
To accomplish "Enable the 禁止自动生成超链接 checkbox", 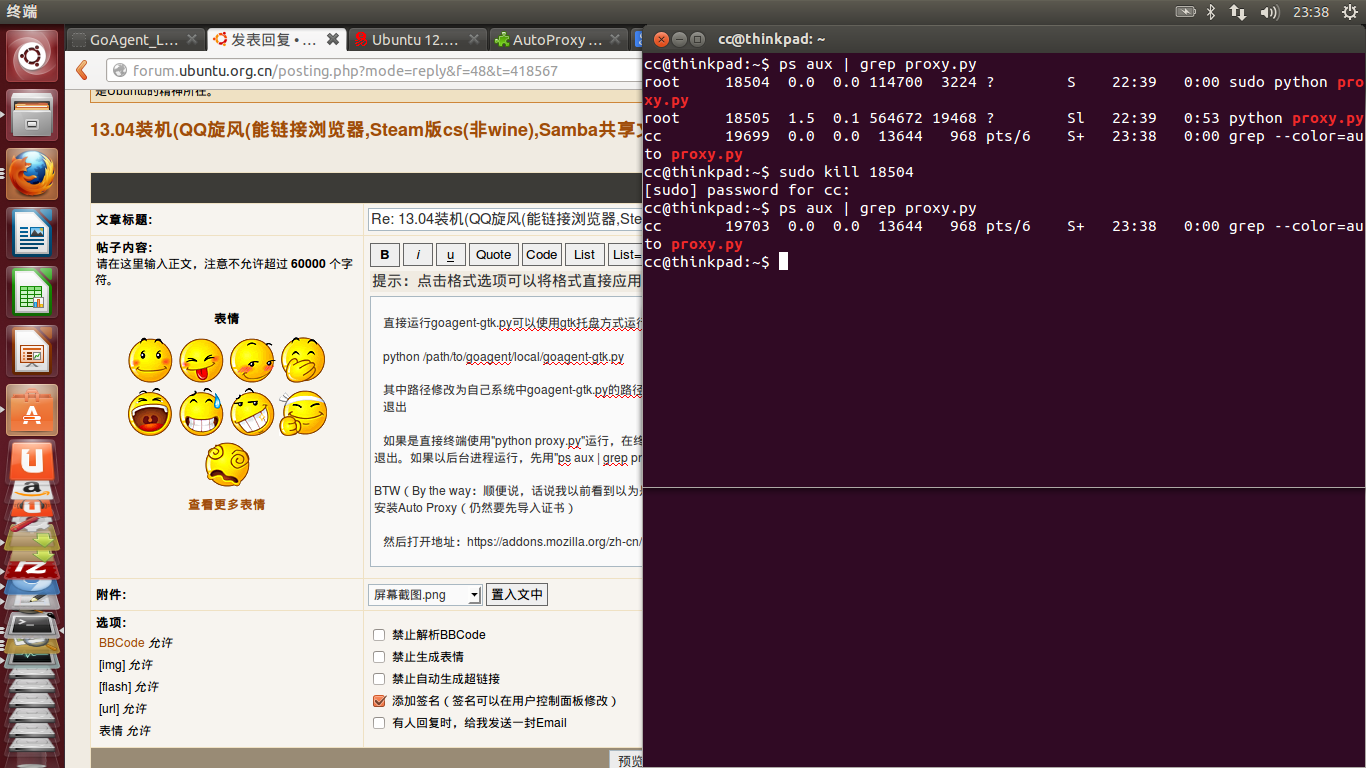I will click(379, 679).
